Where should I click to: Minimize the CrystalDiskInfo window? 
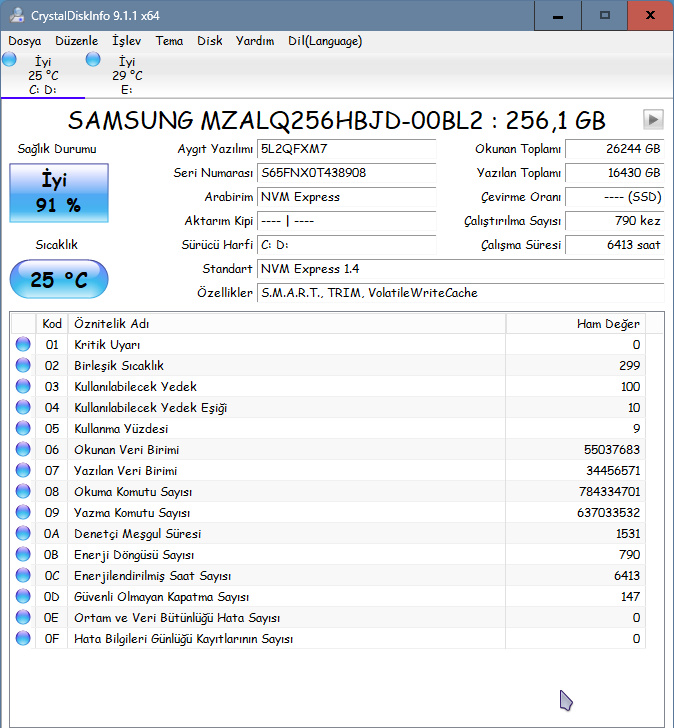(x=558, y=15)
